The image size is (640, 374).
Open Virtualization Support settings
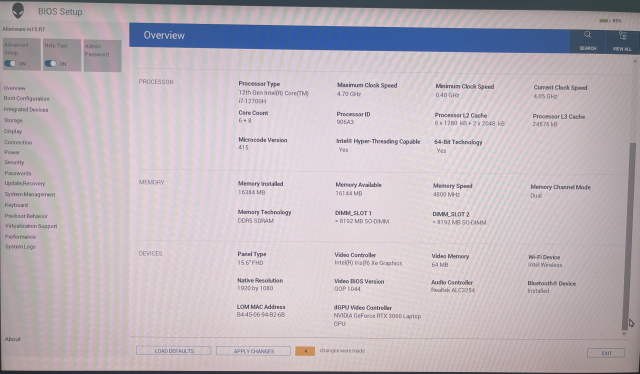(31, 226)
